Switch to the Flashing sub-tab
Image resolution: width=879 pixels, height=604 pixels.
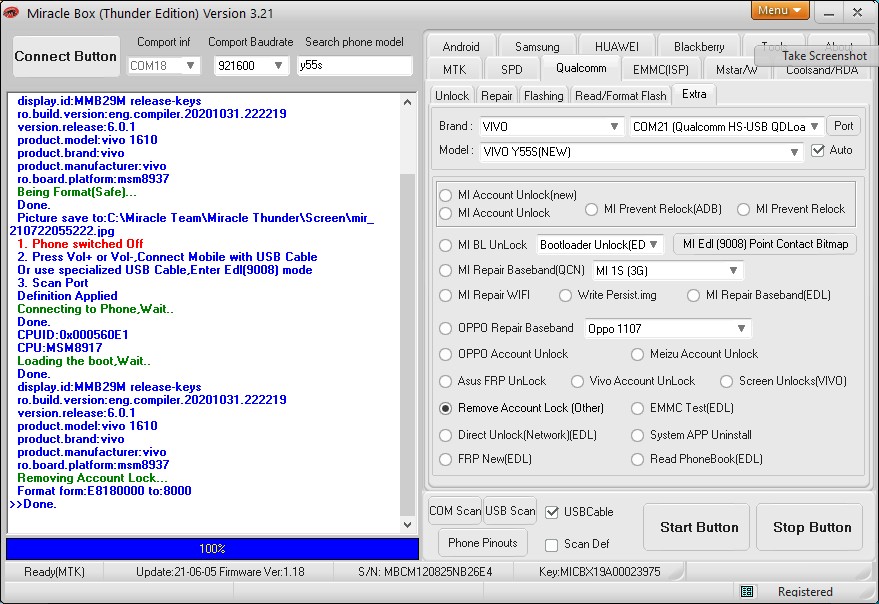(x=544, y=96)
